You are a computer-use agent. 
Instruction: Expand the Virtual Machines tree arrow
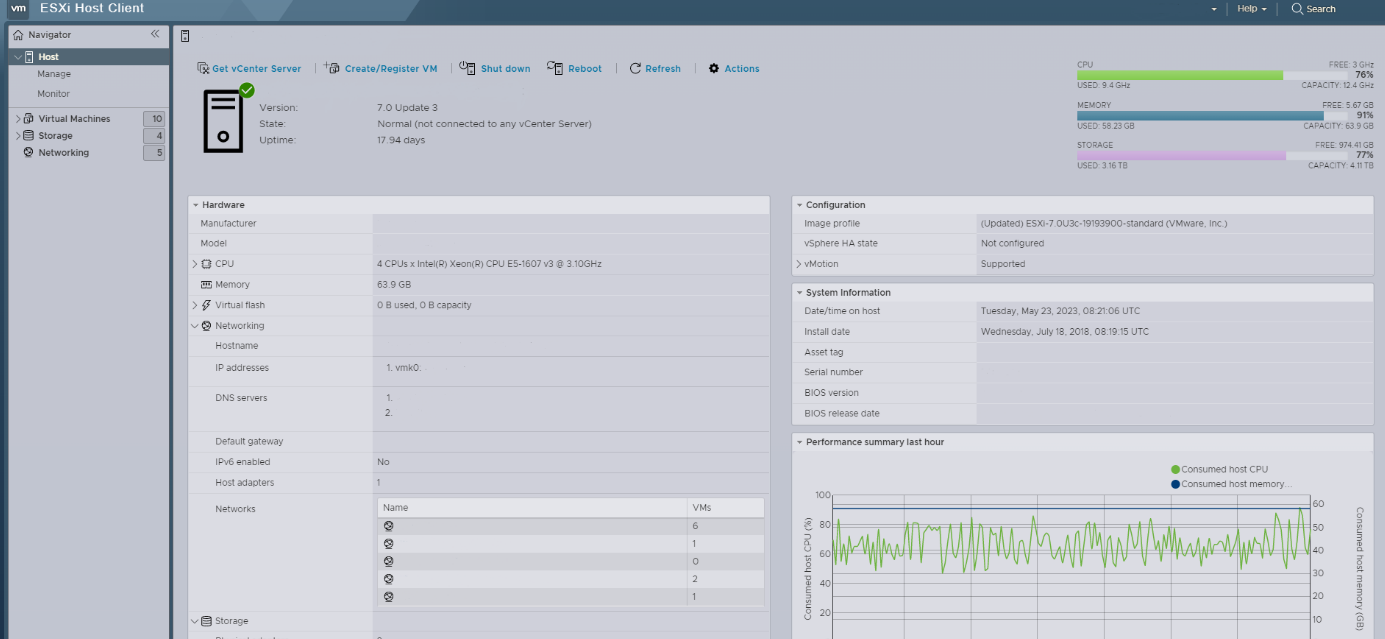[18, 119]
